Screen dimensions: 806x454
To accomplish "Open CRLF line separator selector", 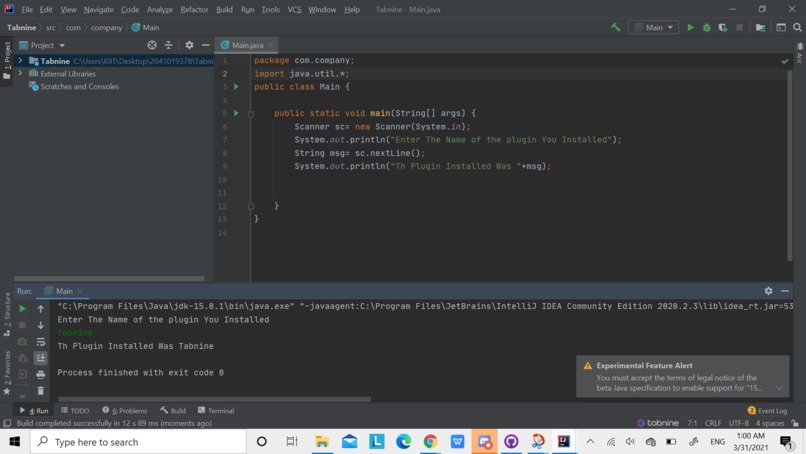I will click(713, 423).
